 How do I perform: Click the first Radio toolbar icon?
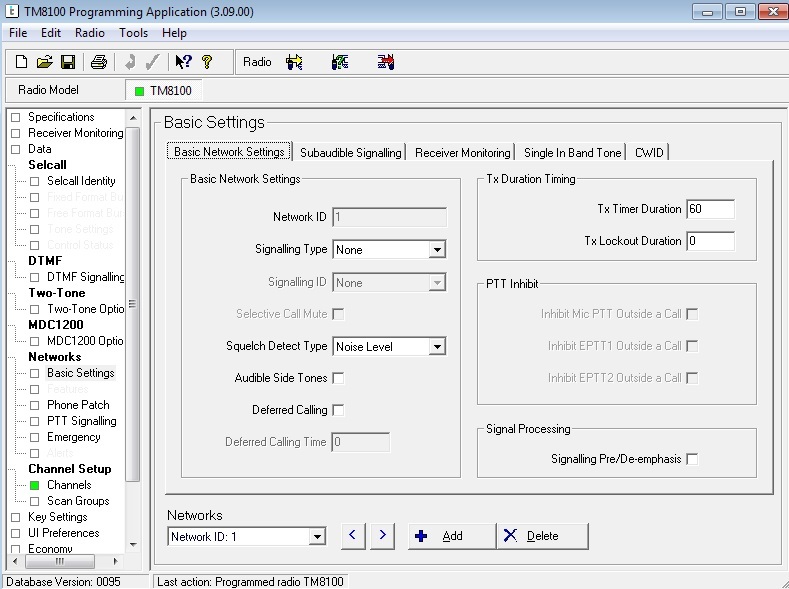pos(294,62)
